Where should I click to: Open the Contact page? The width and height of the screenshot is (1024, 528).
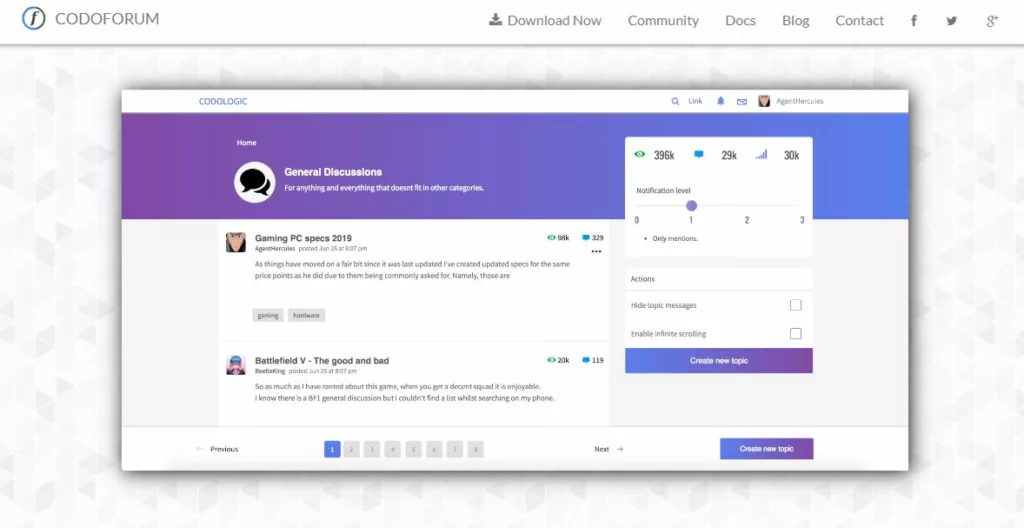pyautogui.click(x=859, y=20)
